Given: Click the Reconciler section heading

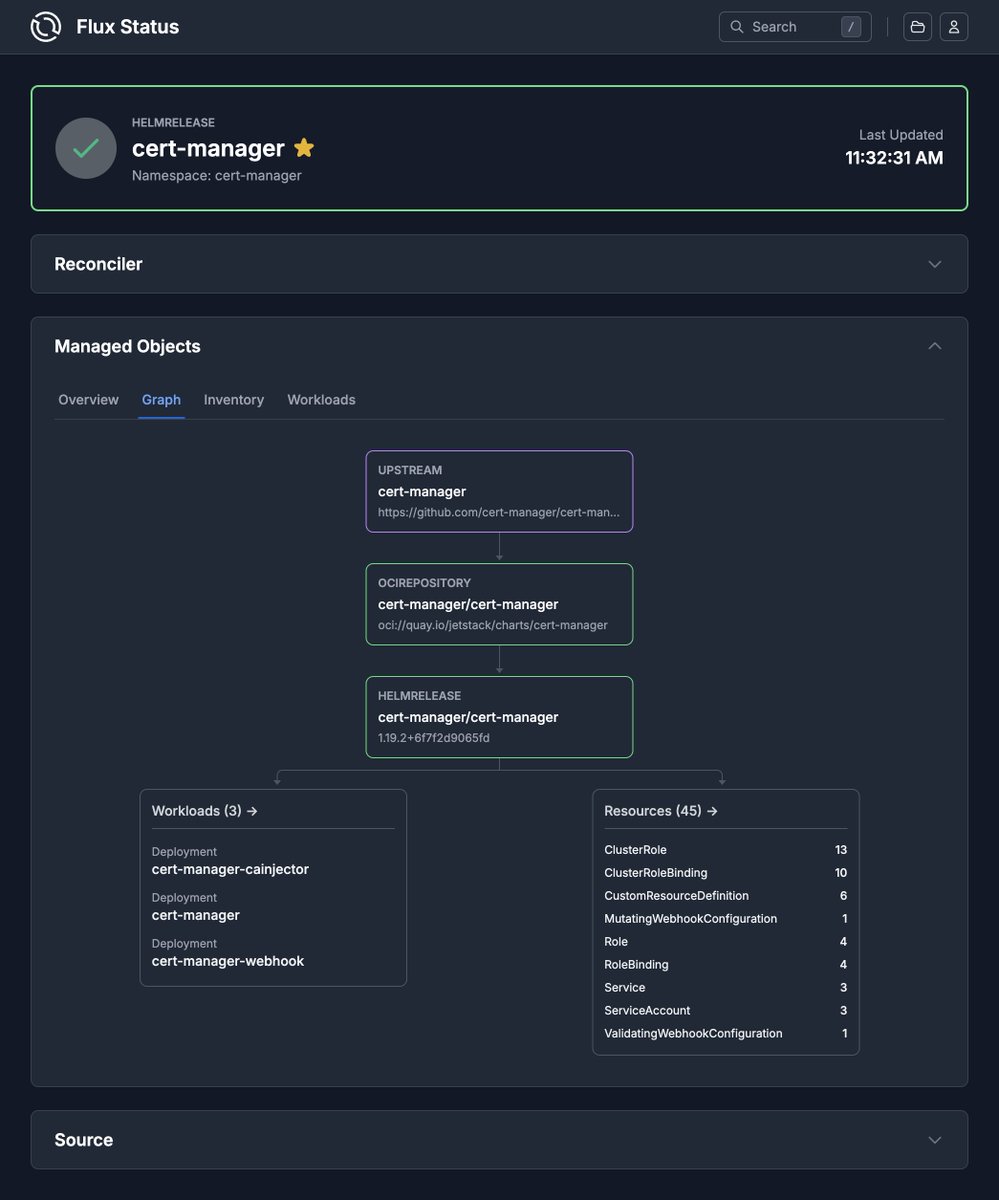Looking at the screenshot, I should coord(98,264).
